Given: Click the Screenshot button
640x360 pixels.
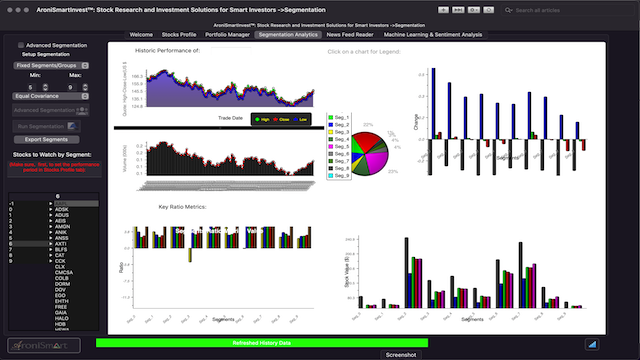Looking at the screenshot, I should coord(401,355).
